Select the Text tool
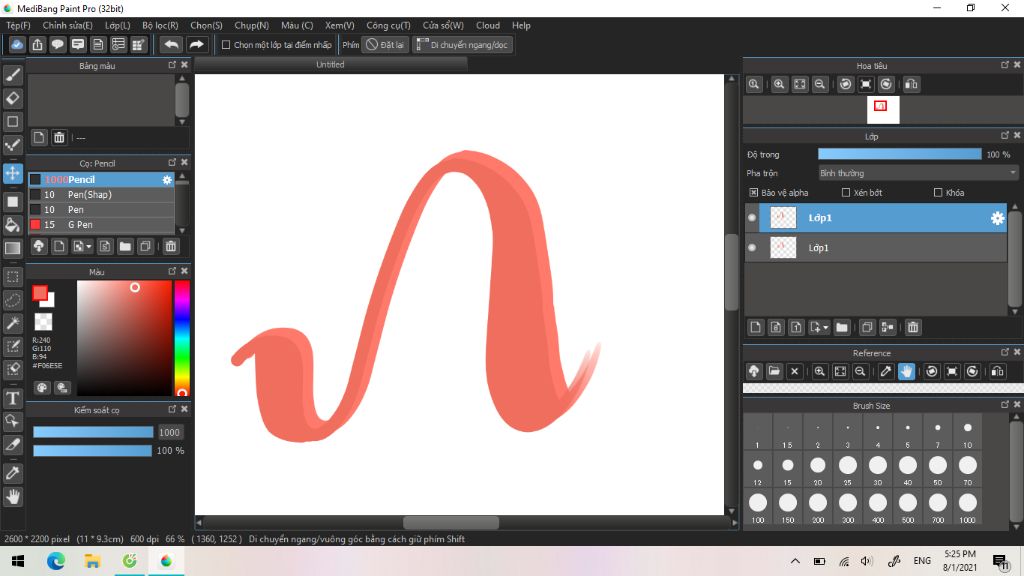1024x576 pixels. click(12, 398)
